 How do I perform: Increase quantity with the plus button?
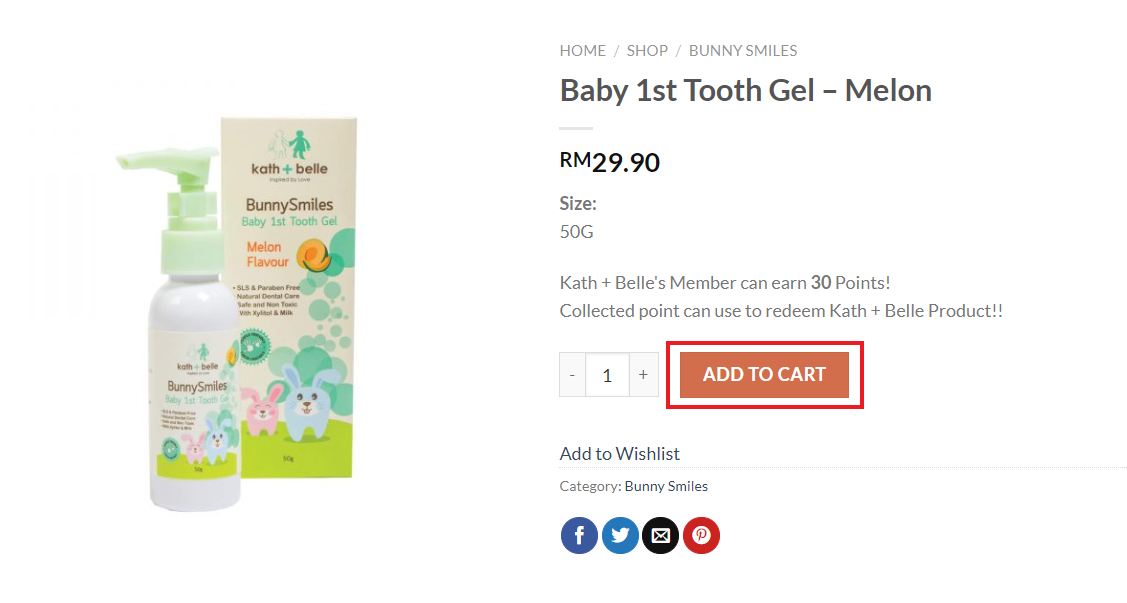click(643, 375)
